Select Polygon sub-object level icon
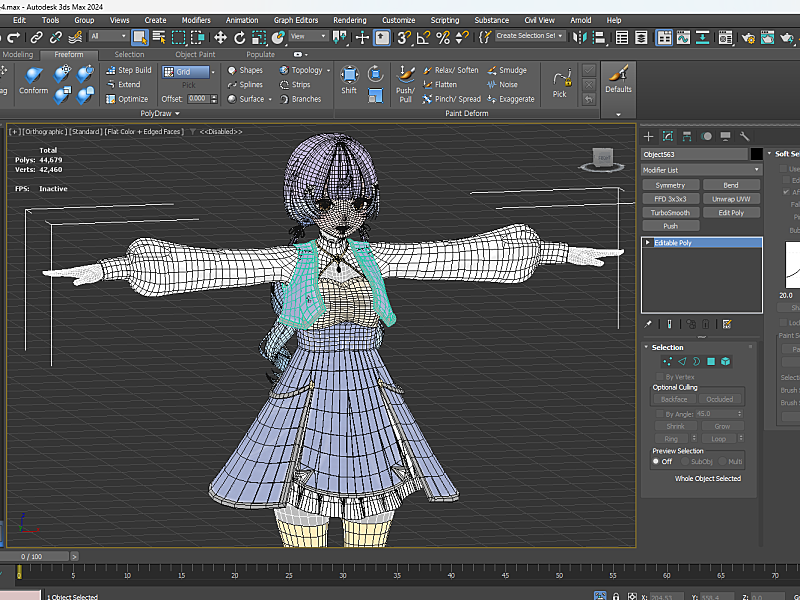The width and height of the screenshot is (800, 600). pos(711,361)
